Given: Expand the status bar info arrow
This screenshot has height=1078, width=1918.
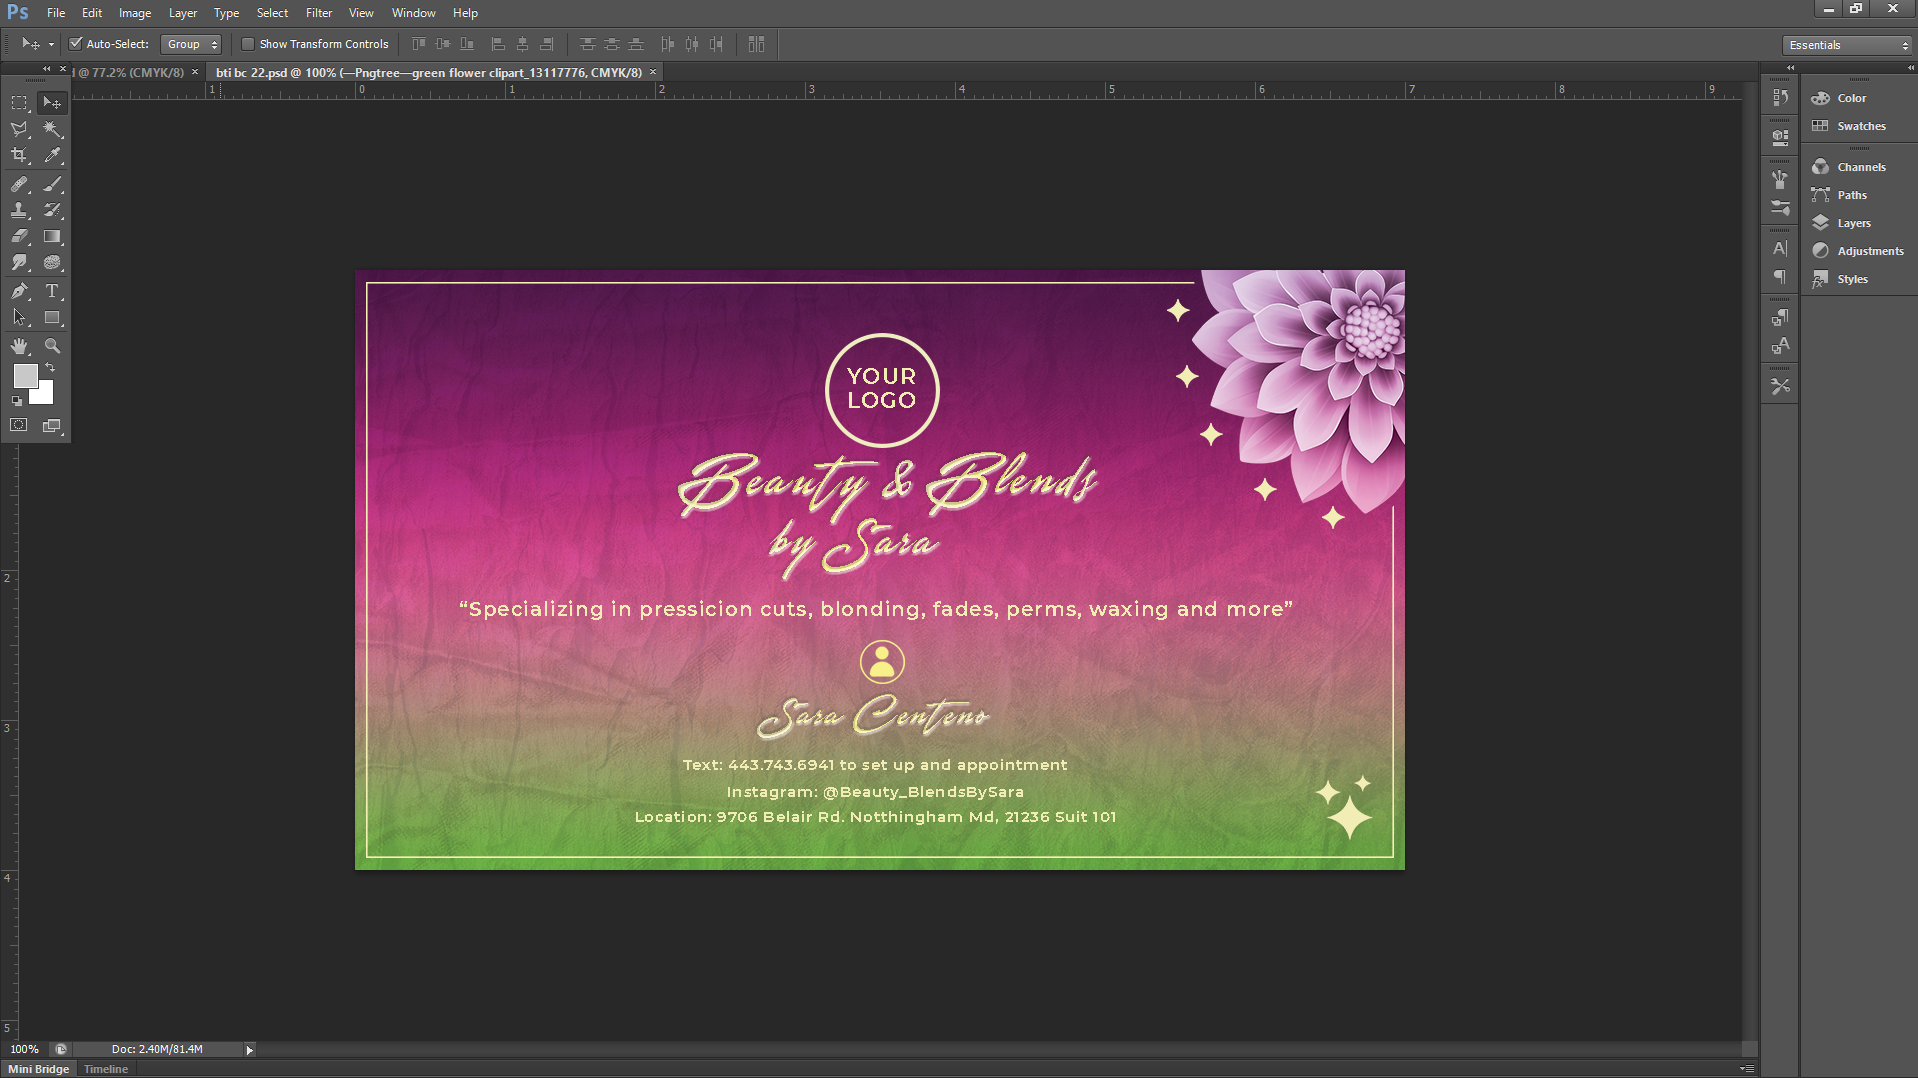Looking at the screenshot, I should click(249, 1049).
